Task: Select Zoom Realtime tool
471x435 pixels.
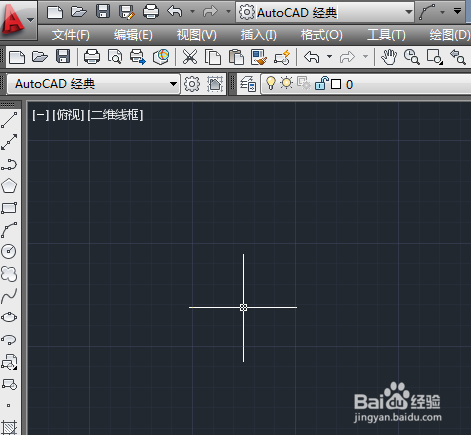Action: pos(412,57)
